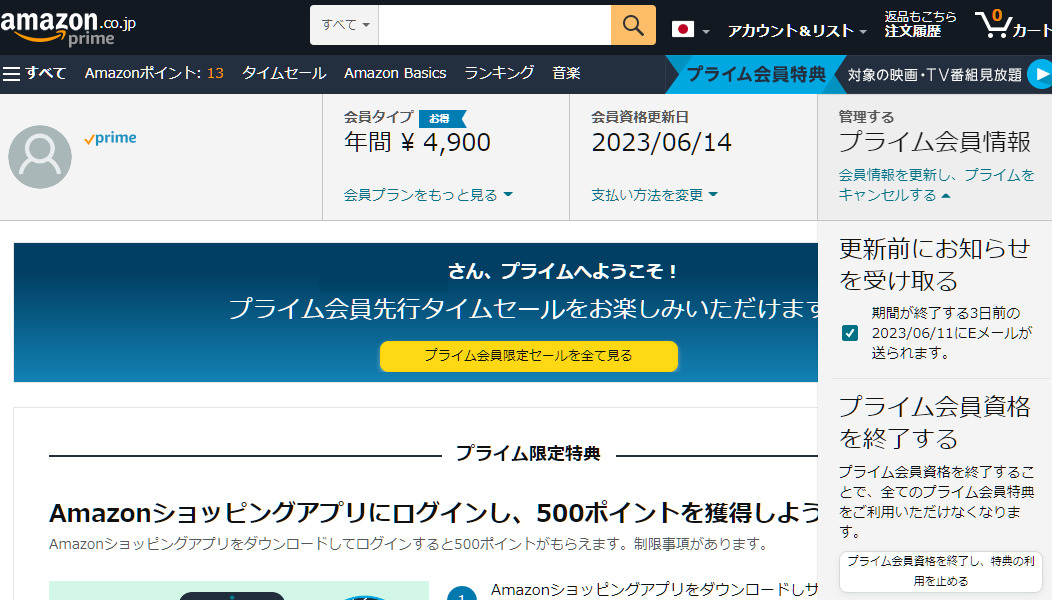Select タイムセール in navigation bar
The width and height of the screenshot is (1052, 600).
(x=284, y=73)
